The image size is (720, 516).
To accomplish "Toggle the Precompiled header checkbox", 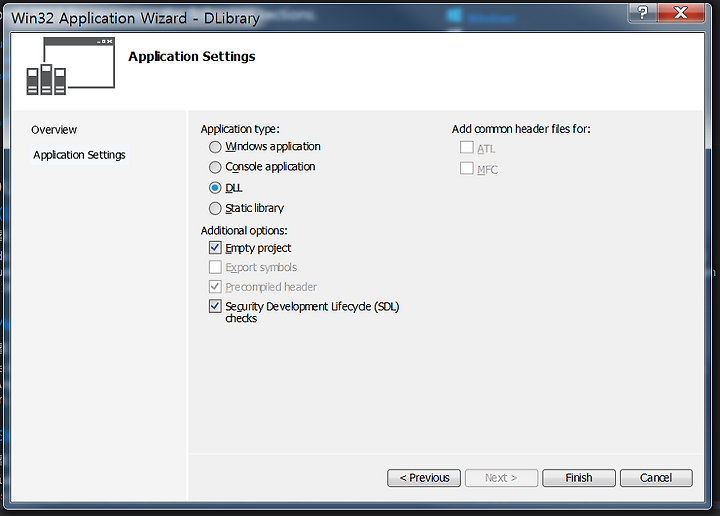I will pyautogui.click(x=215, y=287).
